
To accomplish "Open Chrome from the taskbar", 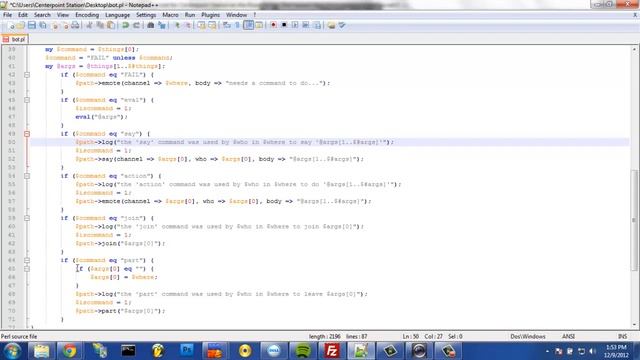I will 69,351.
